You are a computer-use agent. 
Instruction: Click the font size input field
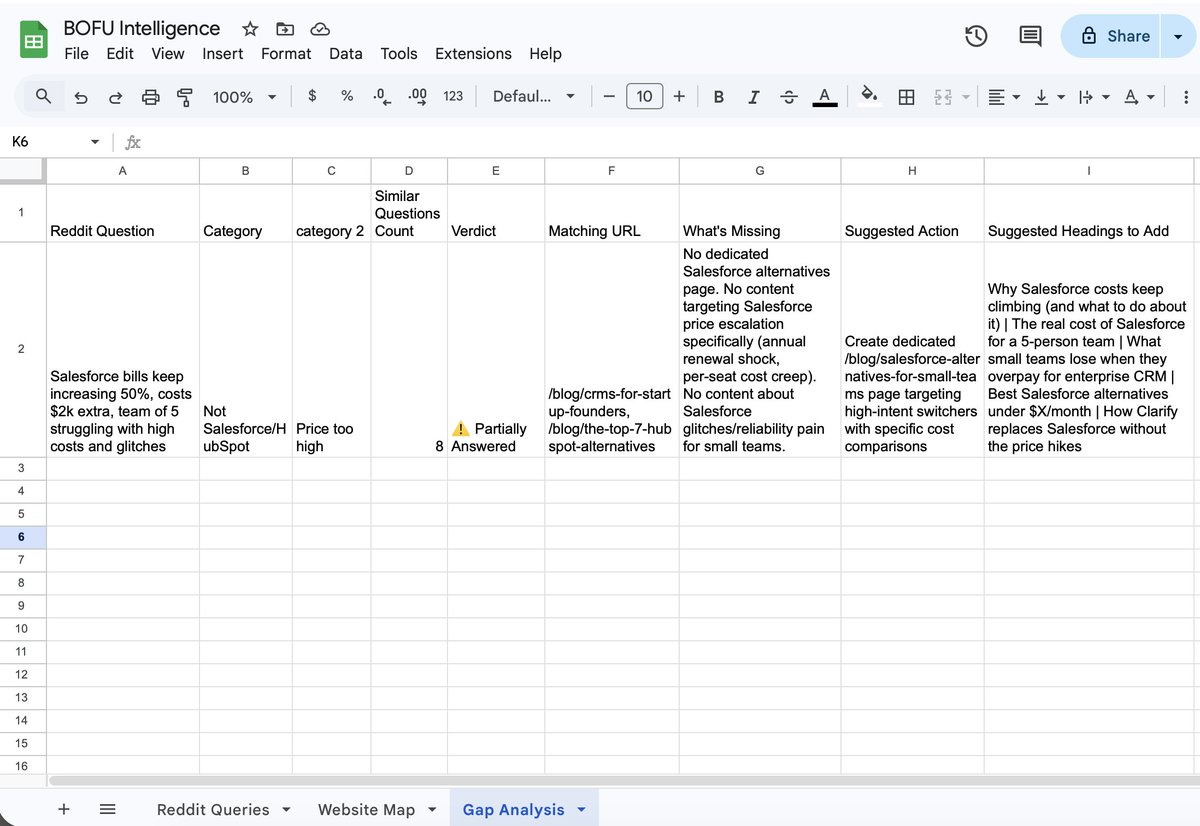(x=644, y=97)
